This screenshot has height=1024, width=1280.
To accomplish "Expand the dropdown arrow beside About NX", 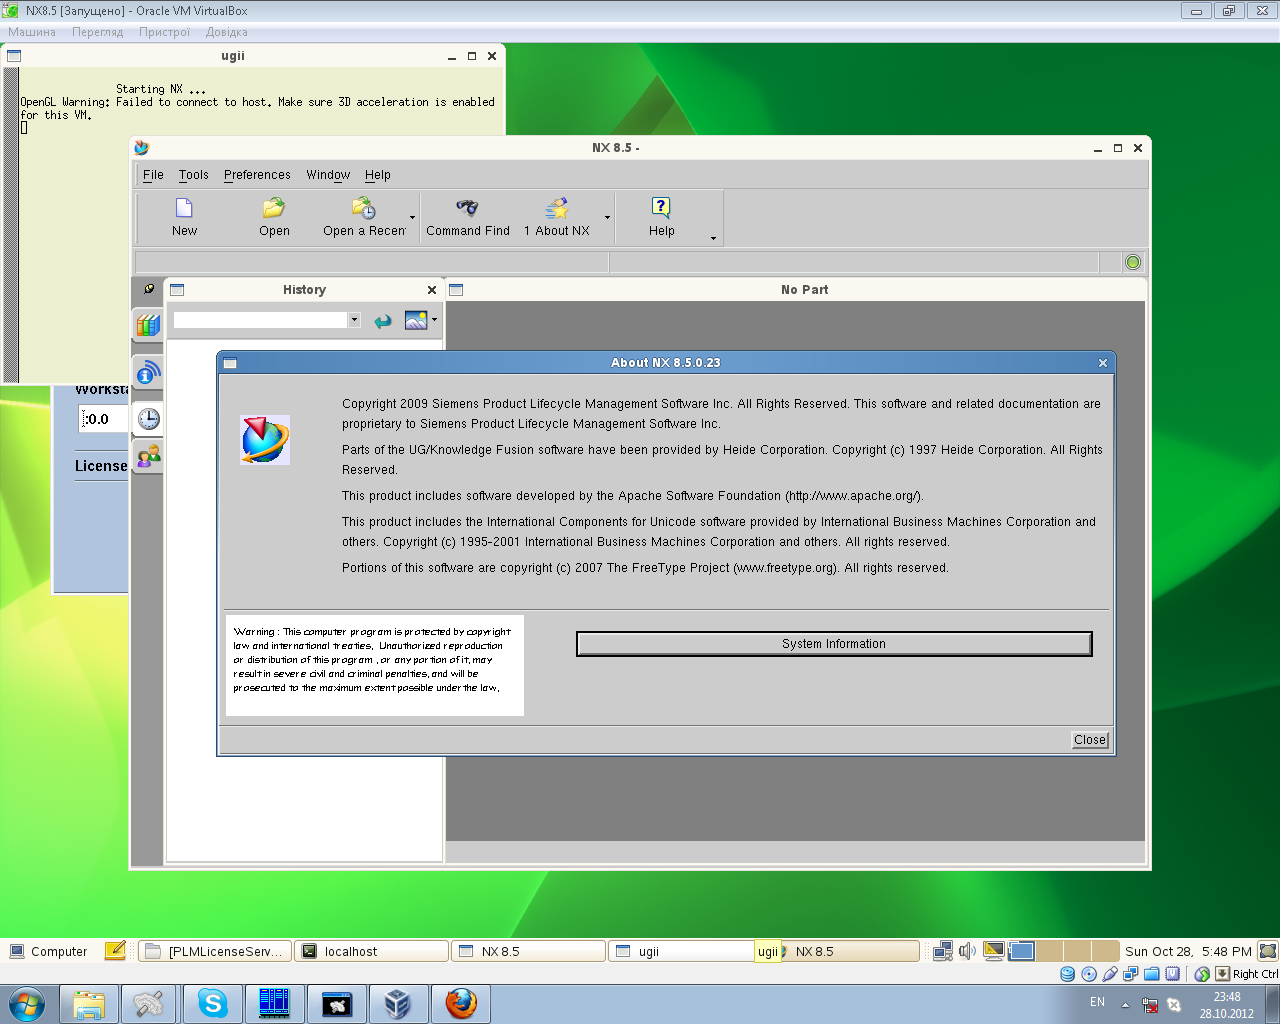I will coord(607,218).
